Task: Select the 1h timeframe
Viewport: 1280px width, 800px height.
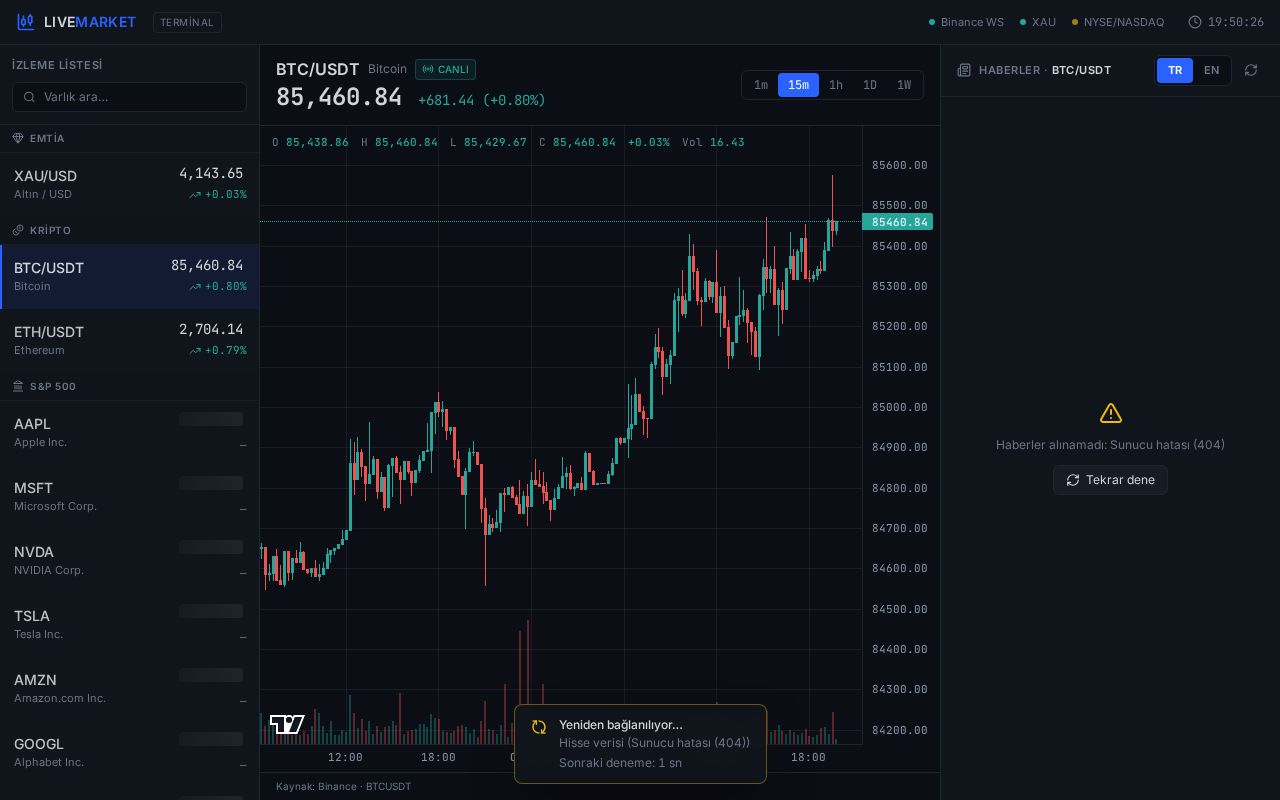Action: [836, 85]
